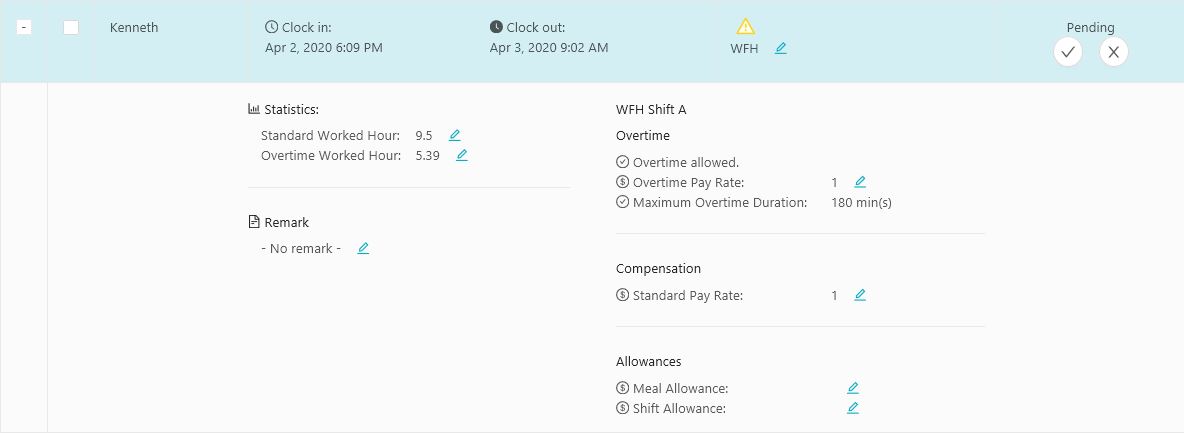Edit the Shift Allowance amount
Screen dimensions: 1184x433
tap(853, 408)
